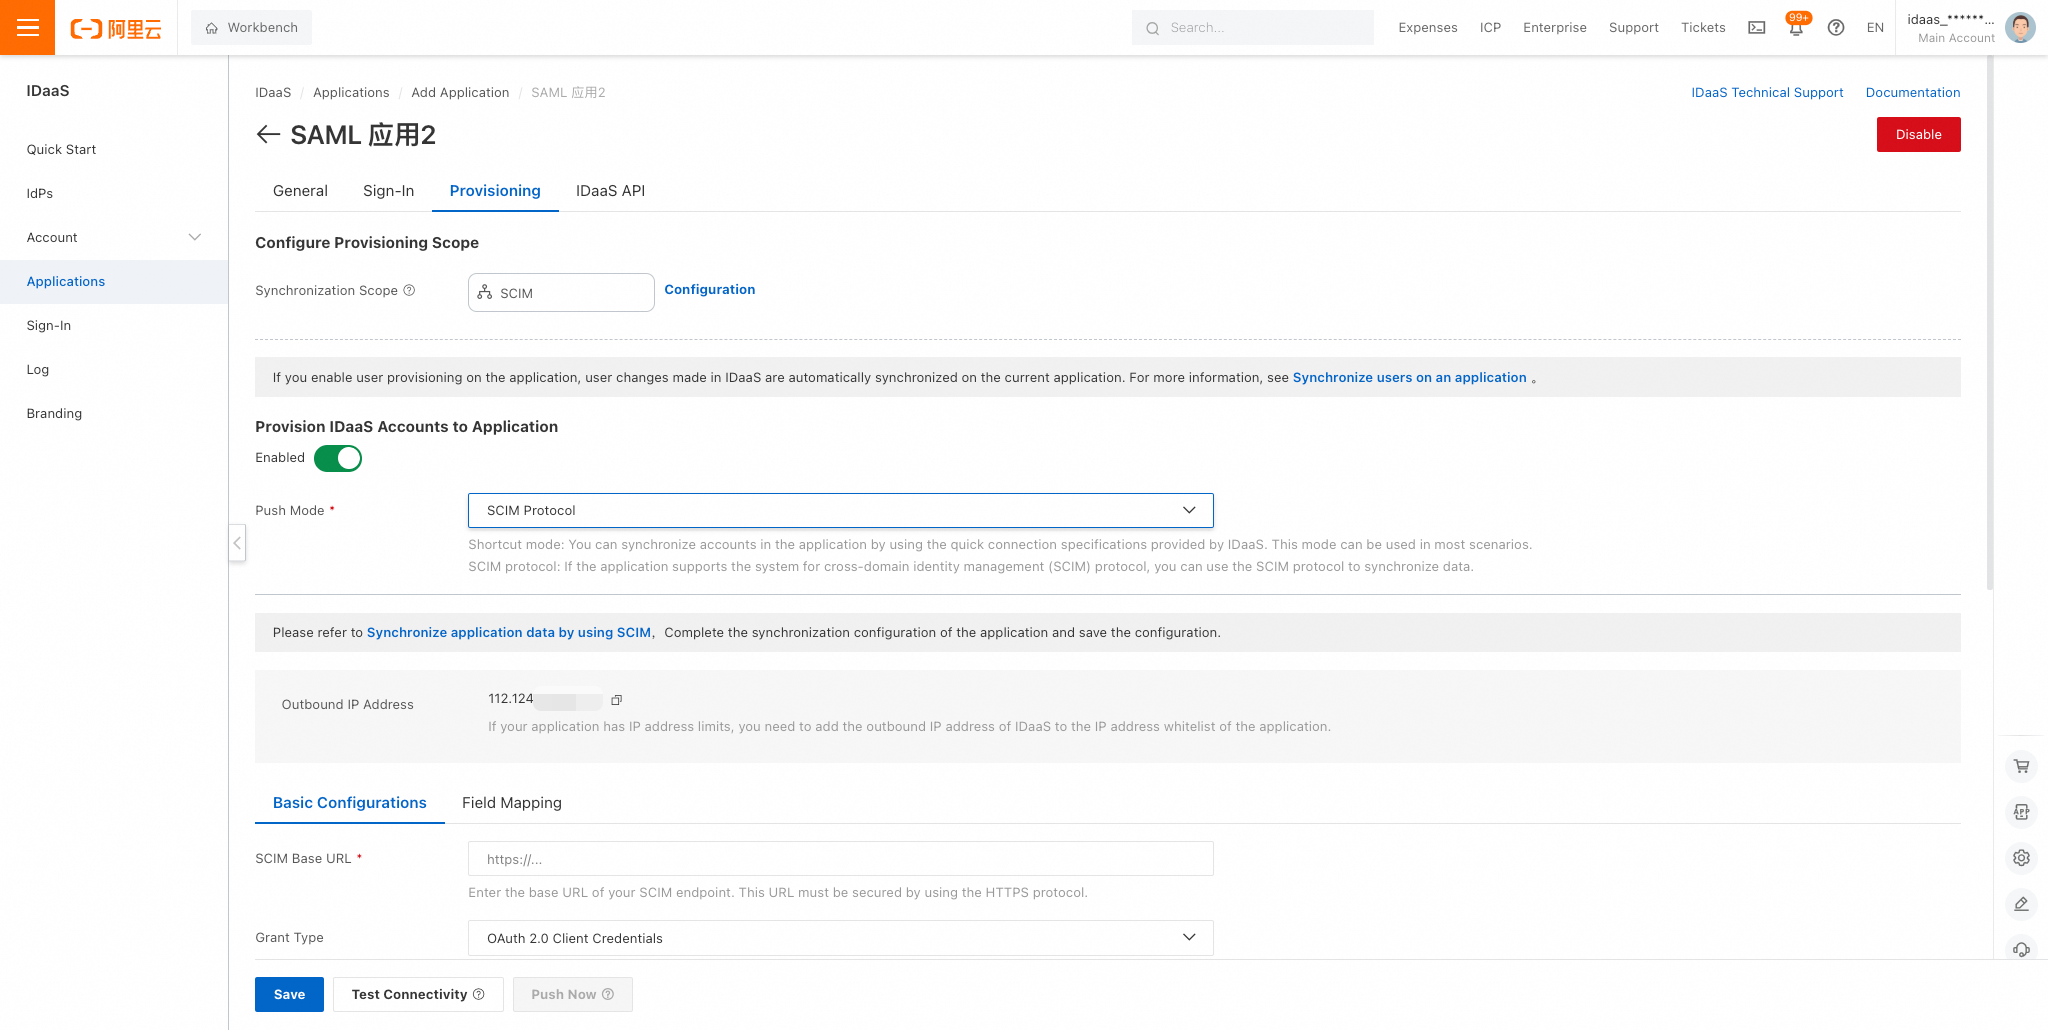The width and height of the screenshot is (2048, 1030).
Task: Switch to the Sign-In tab
Action: click(388, 191)
